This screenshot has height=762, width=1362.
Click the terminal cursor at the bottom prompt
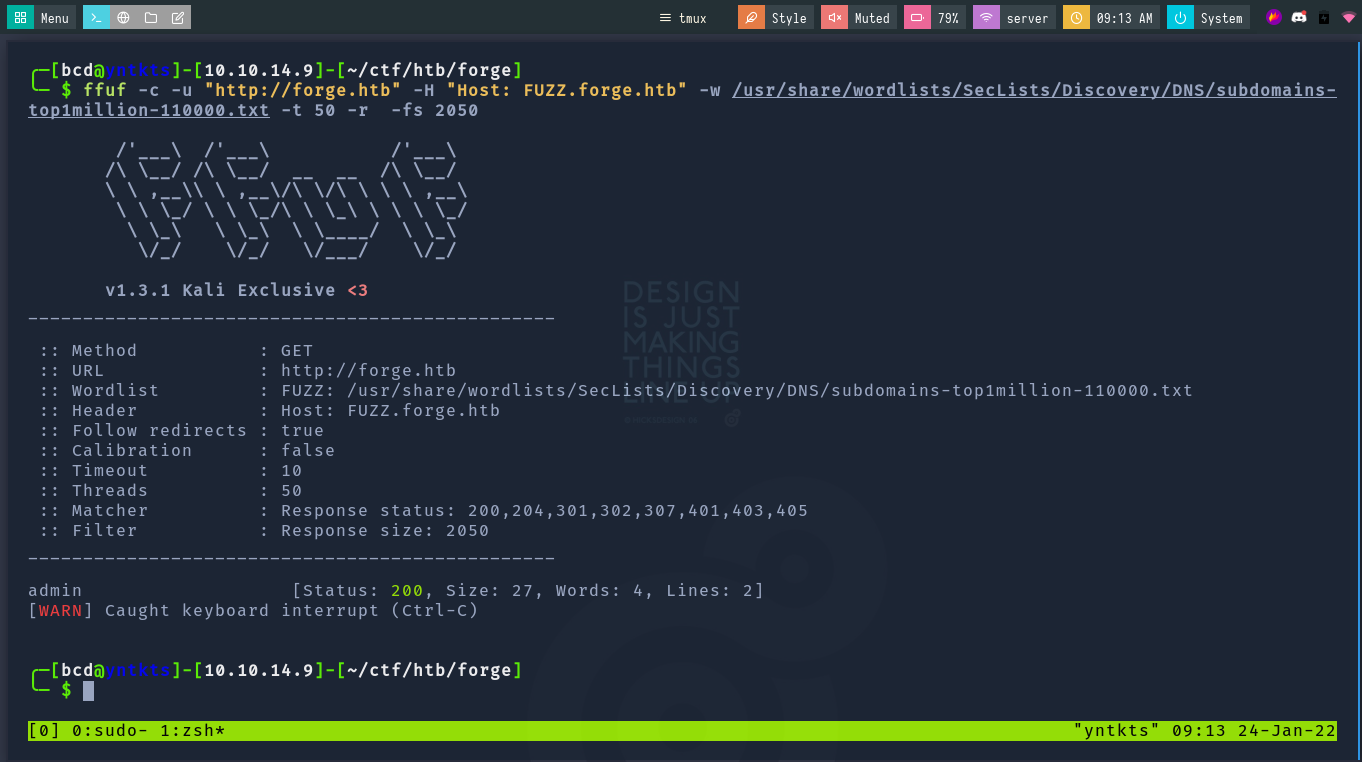tap(88, 690)
